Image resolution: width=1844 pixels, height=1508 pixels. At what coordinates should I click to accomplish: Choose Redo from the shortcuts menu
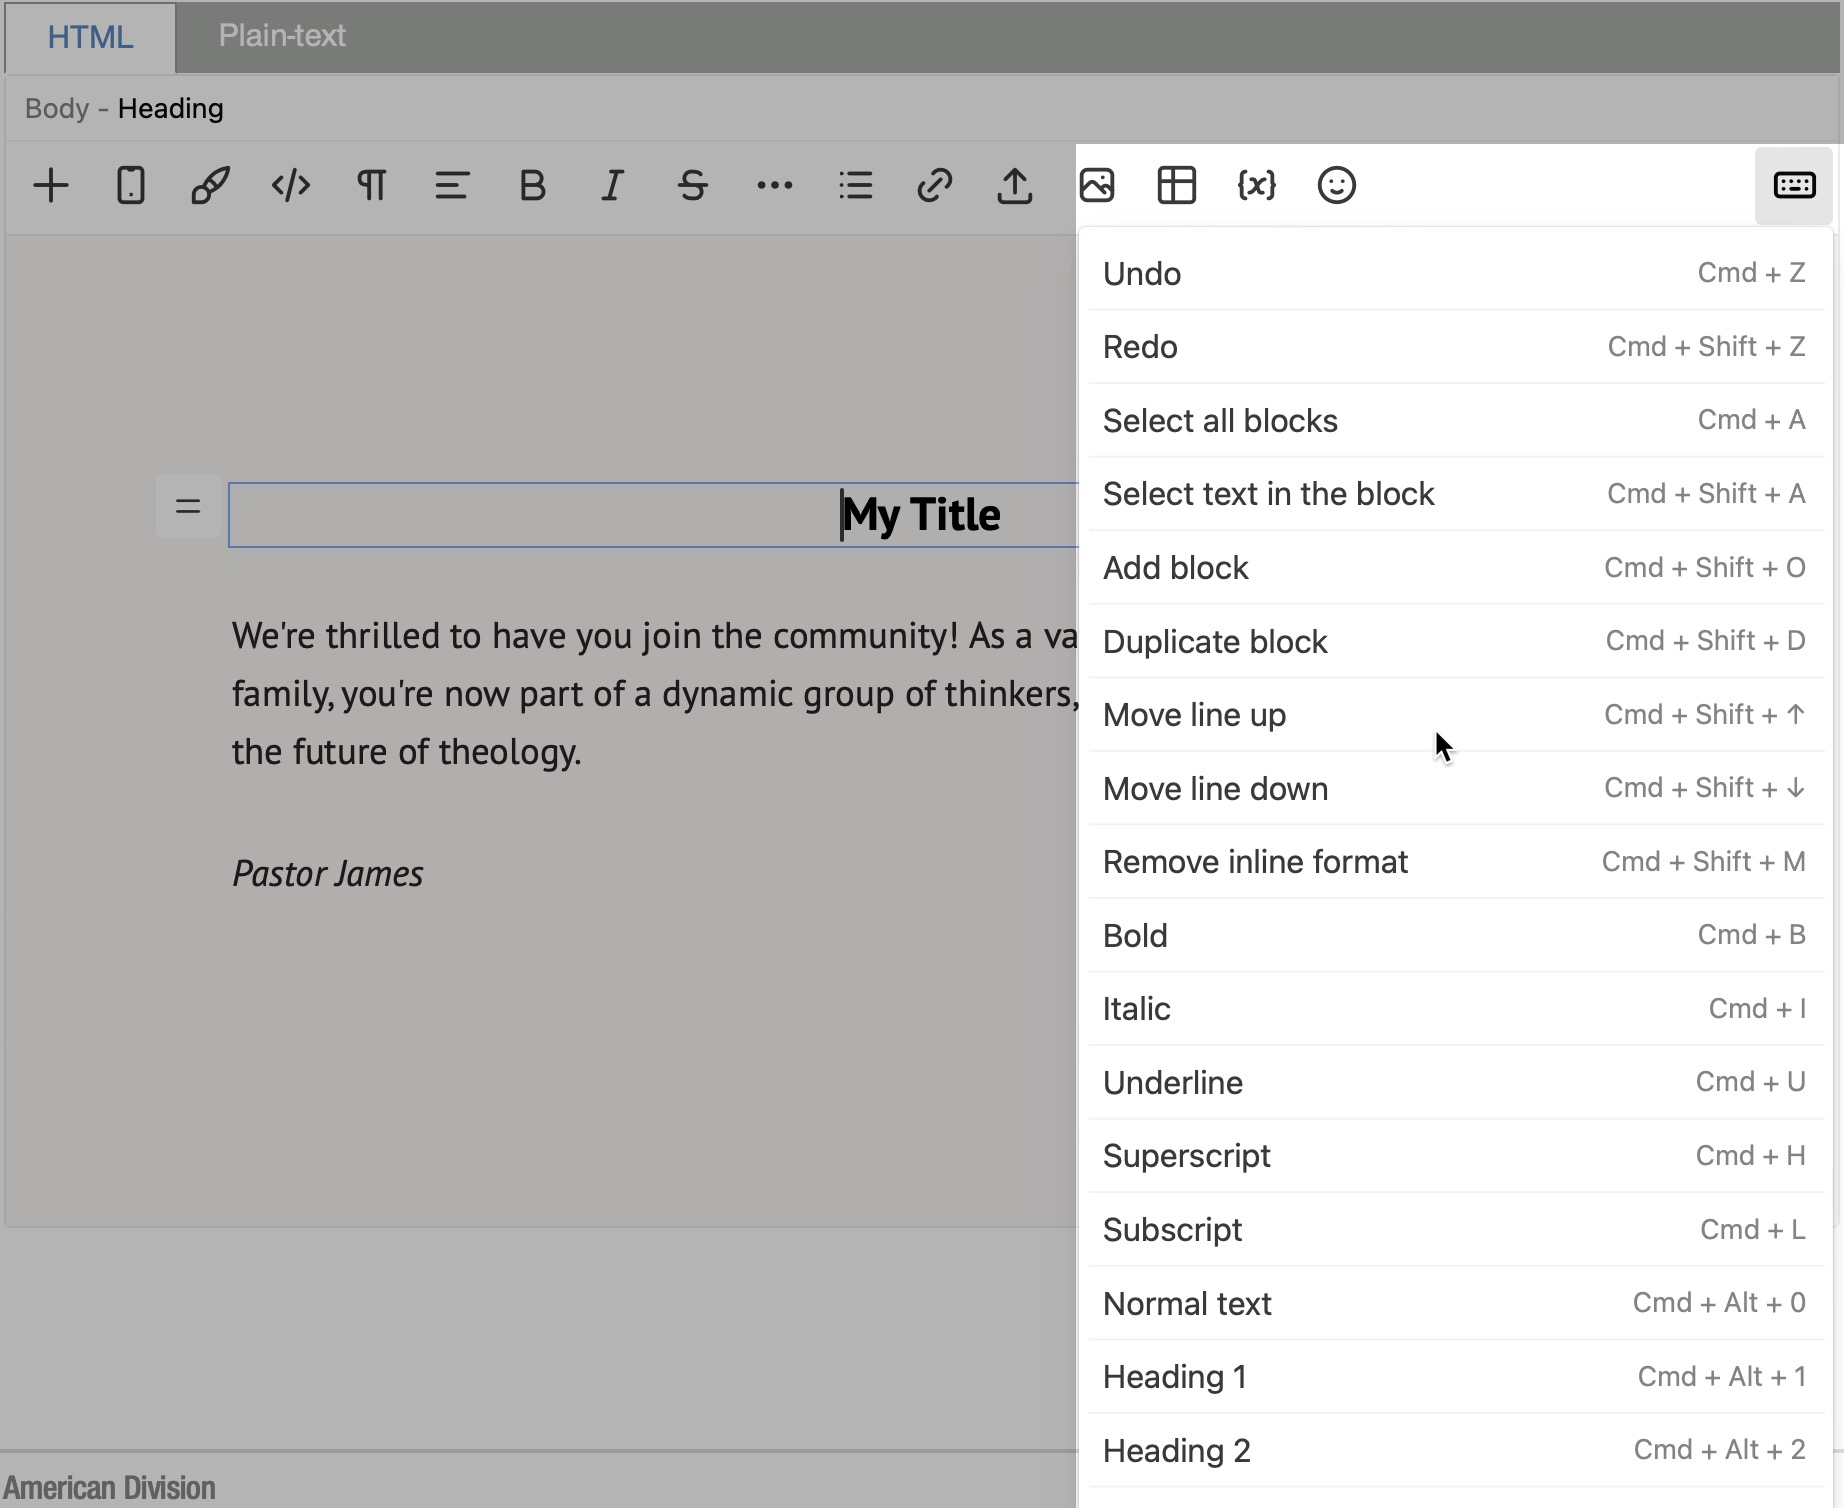[x=1456, y=347]
